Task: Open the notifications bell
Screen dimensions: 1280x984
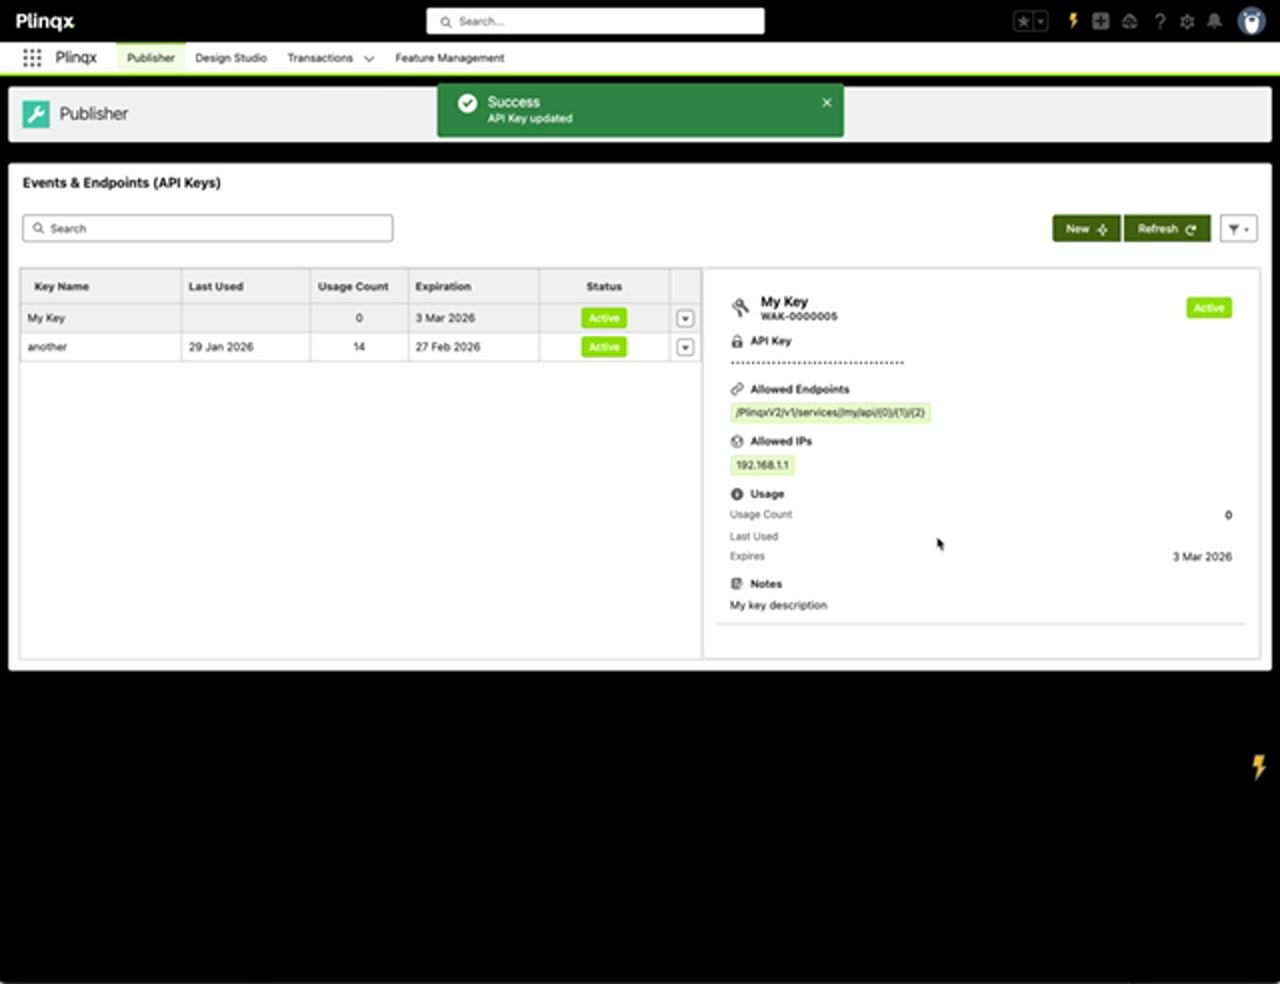Action: tap(1215, 21)
